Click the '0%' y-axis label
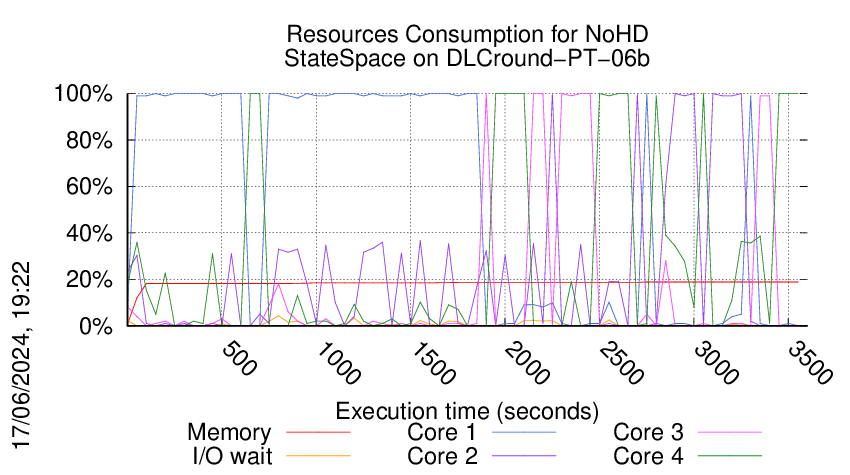Image resolution: width=850 pixels, height=475 pixels. (96, 326)
